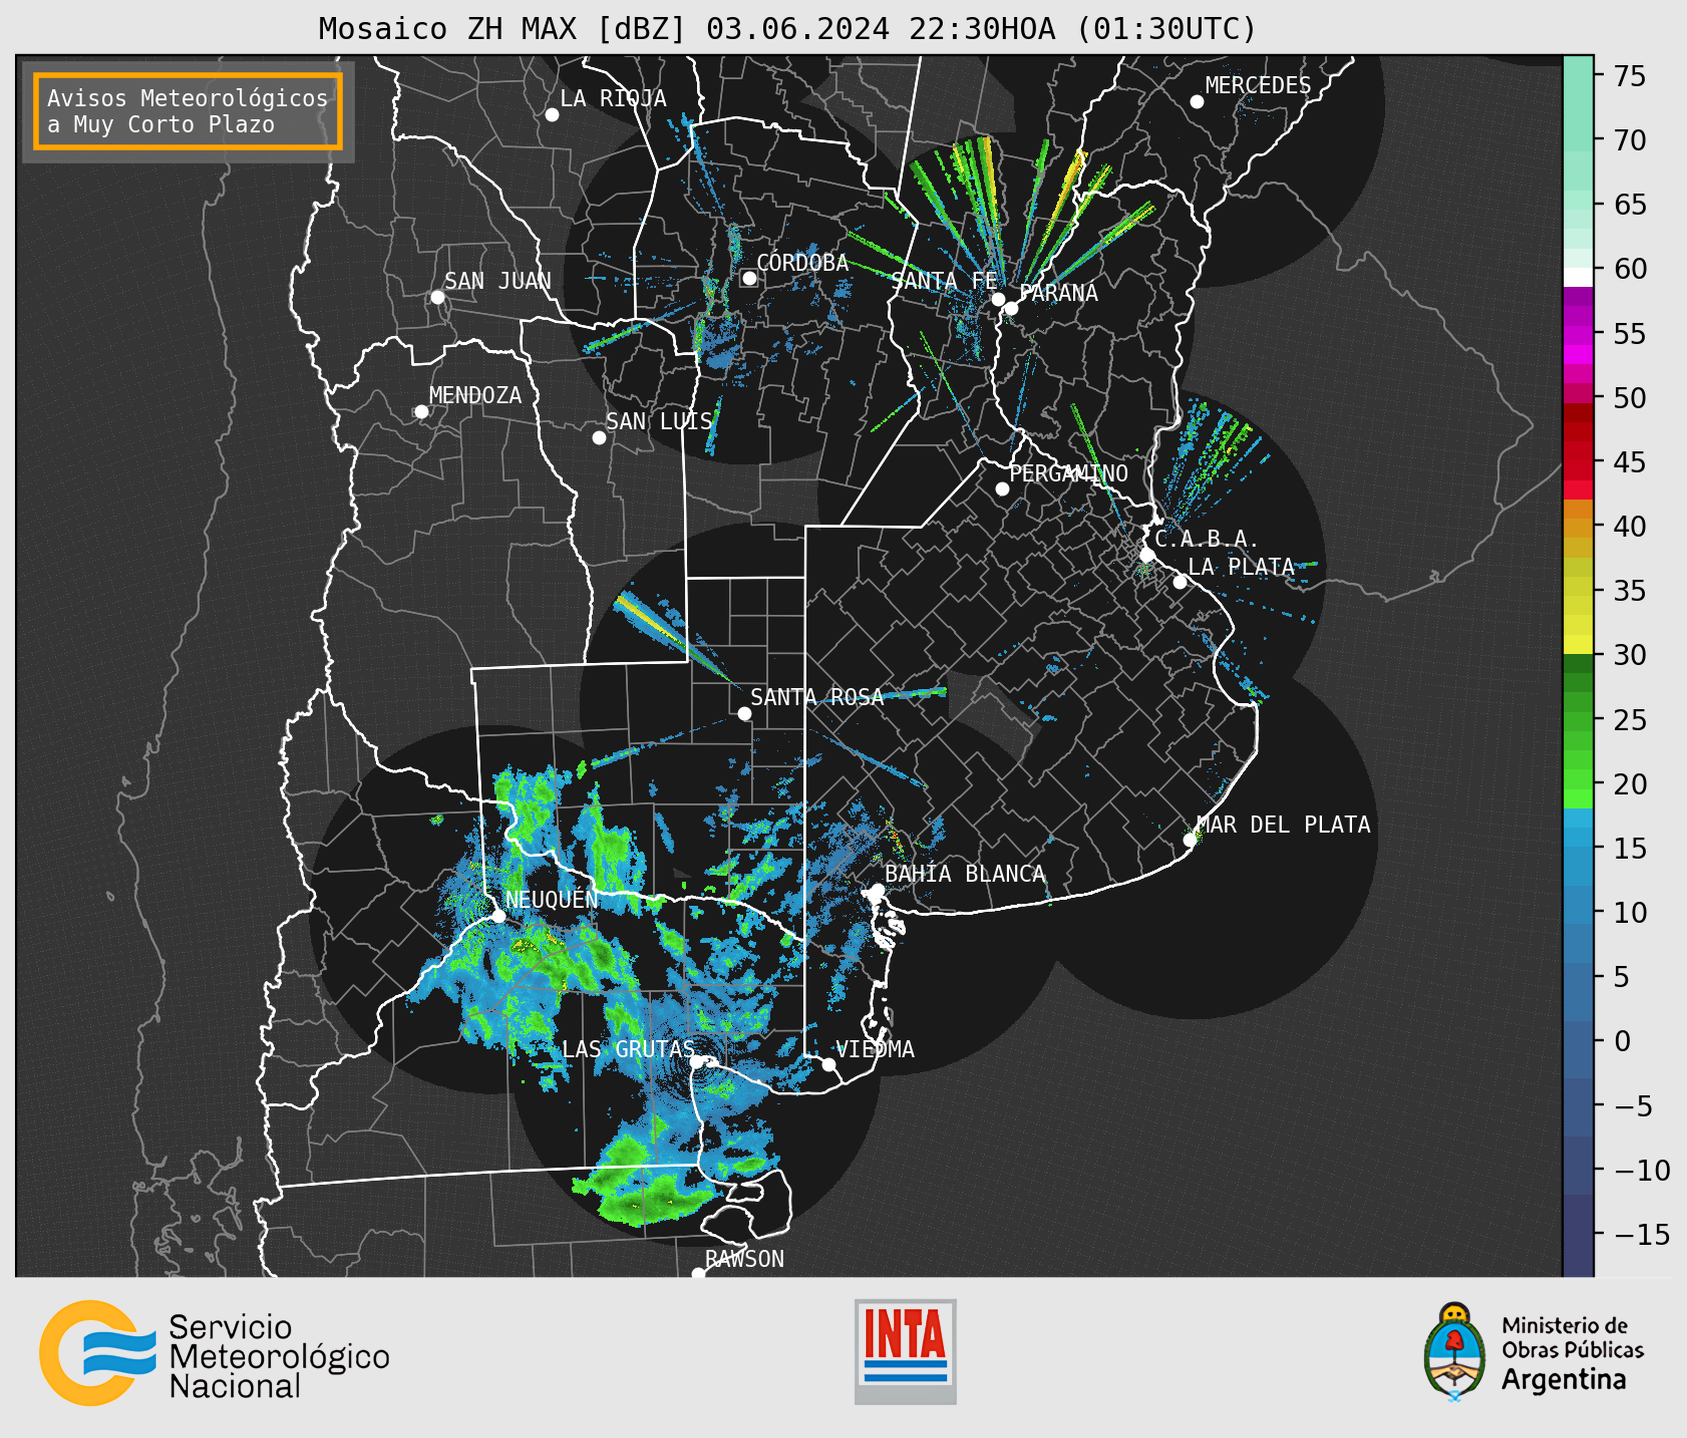The width and height of the screenshot is (1687, 1438).
Task: Click the 45 dBZ red band on colorbar
Action: pos(1578,462)
